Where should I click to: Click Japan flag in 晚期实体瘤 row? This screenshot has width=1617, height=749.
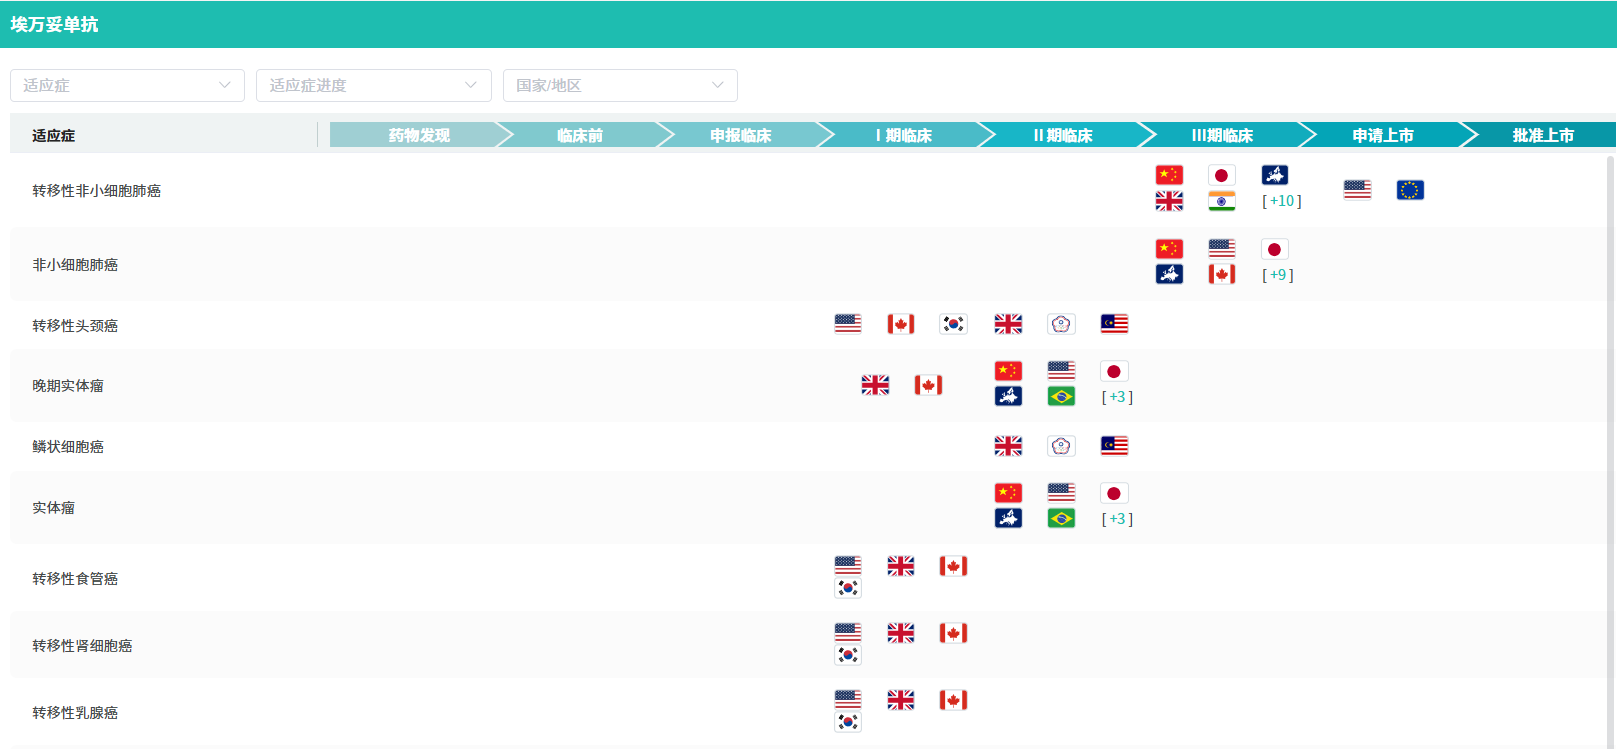(x=1114, y=371)
